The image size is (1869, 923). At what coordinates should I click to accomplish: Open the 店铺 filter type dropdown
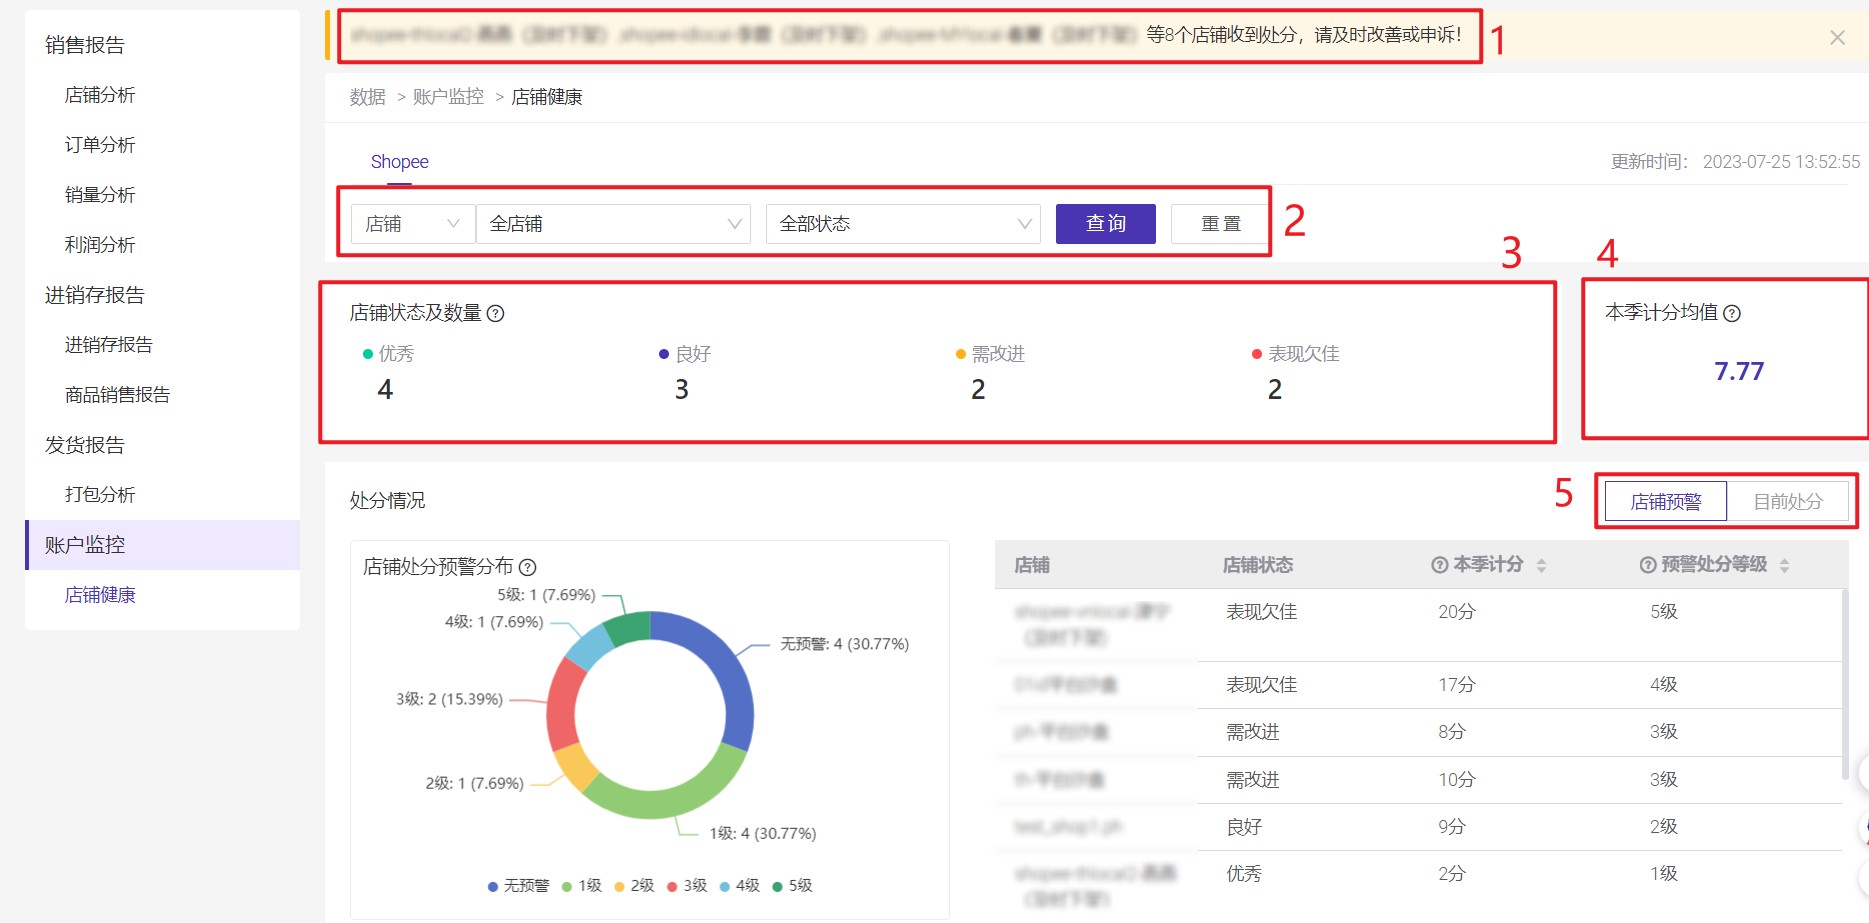(x=412, y=224)
